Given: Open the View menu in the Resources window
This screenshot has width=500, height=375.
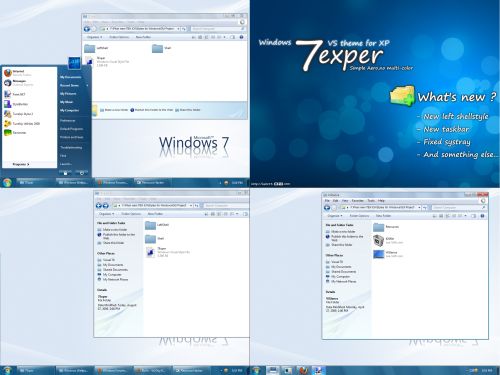Looking at the screenshot, I should pyautogui.click(x=345, y=201).
